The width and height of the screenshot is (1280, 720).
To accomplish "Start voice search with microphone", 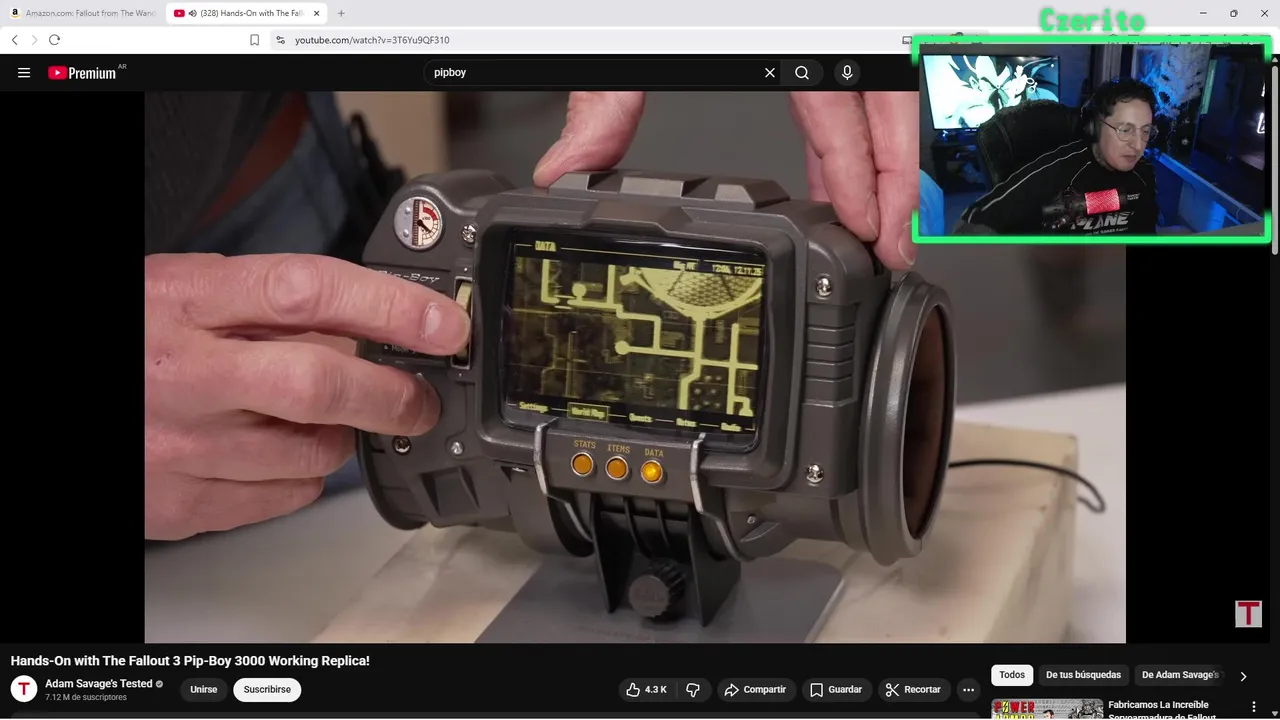I will (847, 73).
